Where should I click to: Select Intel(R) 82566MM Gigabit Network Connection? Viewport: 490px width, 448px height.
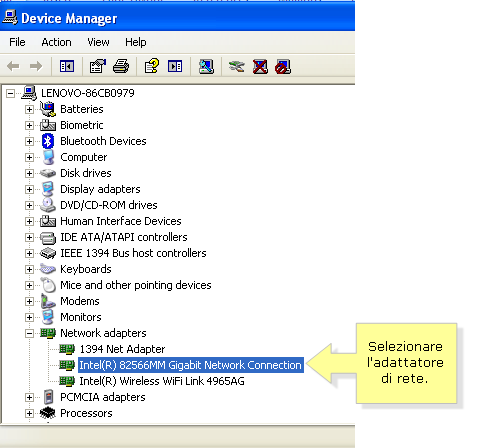(x=191, y=365)
